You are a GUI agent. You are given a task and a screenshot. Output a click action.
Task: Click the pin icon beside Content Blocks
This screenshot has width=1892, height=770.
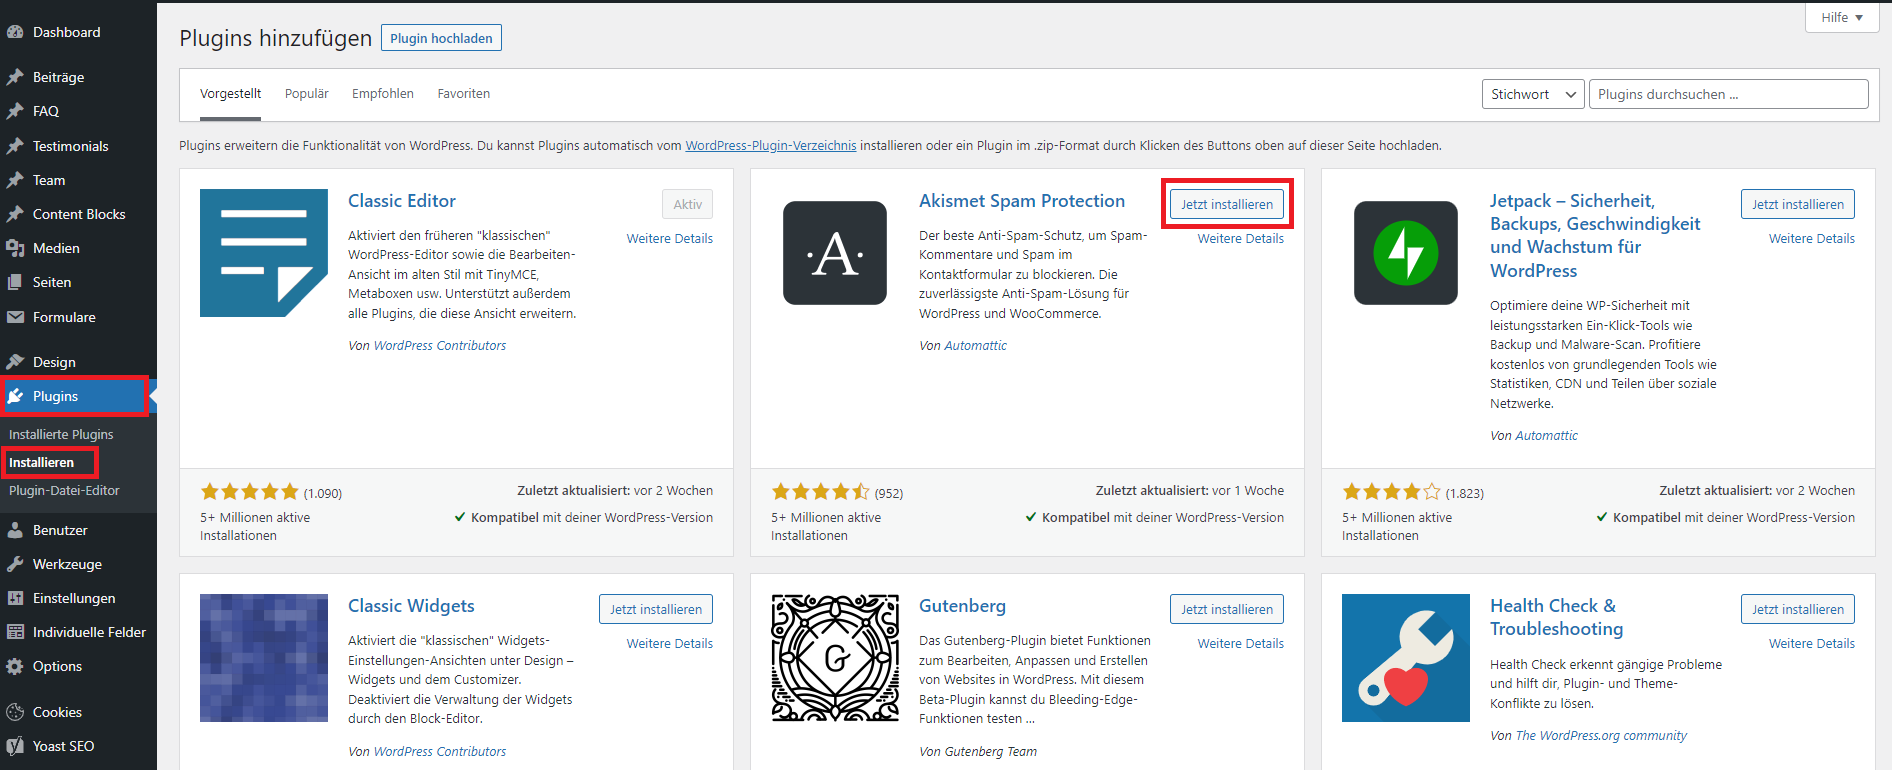click(x=15, y=214)
